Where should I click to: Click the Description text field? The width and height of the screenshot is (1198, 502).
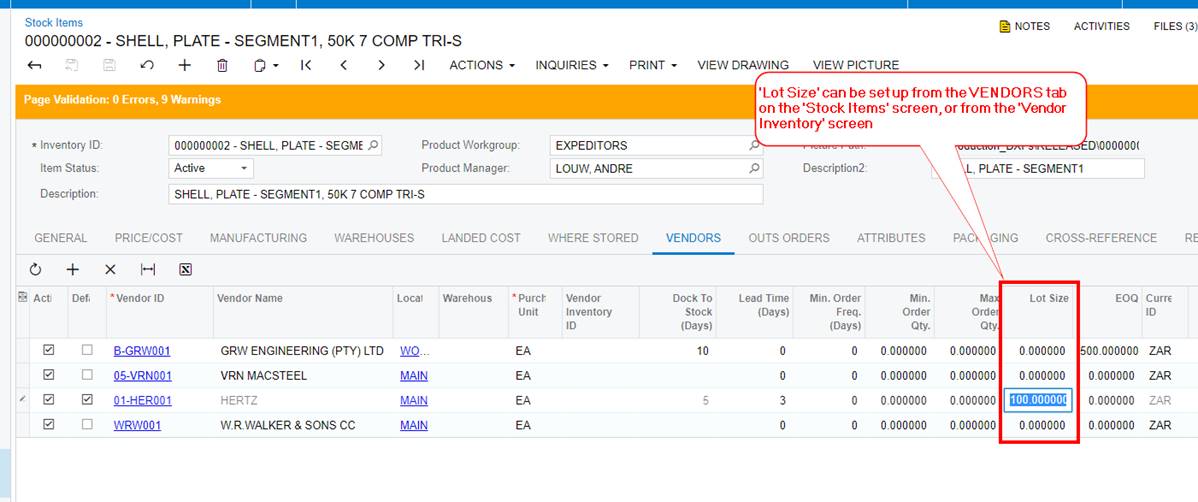pyautogui.click(x=465, y=194)
